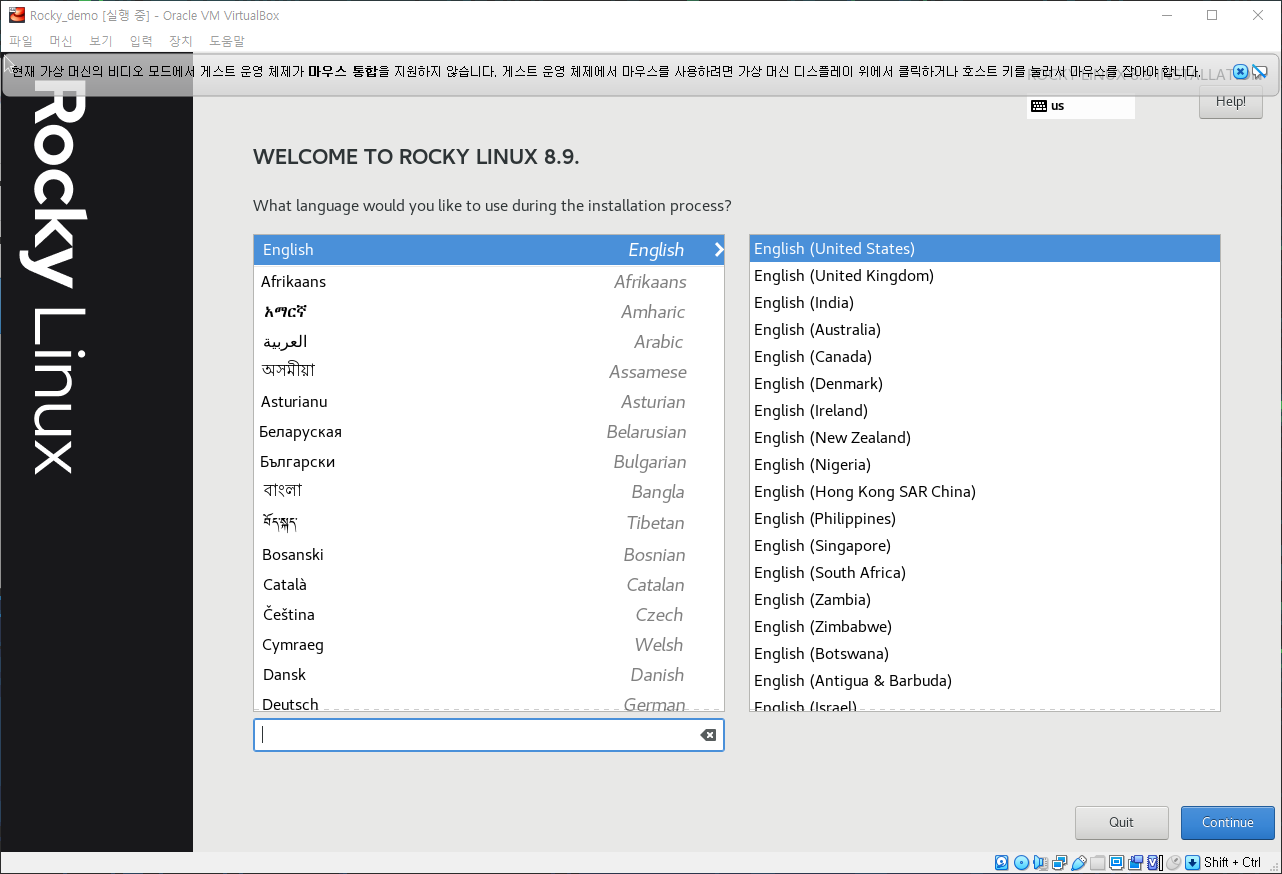Viewport: 1282px width, 874px height.
Task: Select Amharic in the language list
Action: point(489,312)
